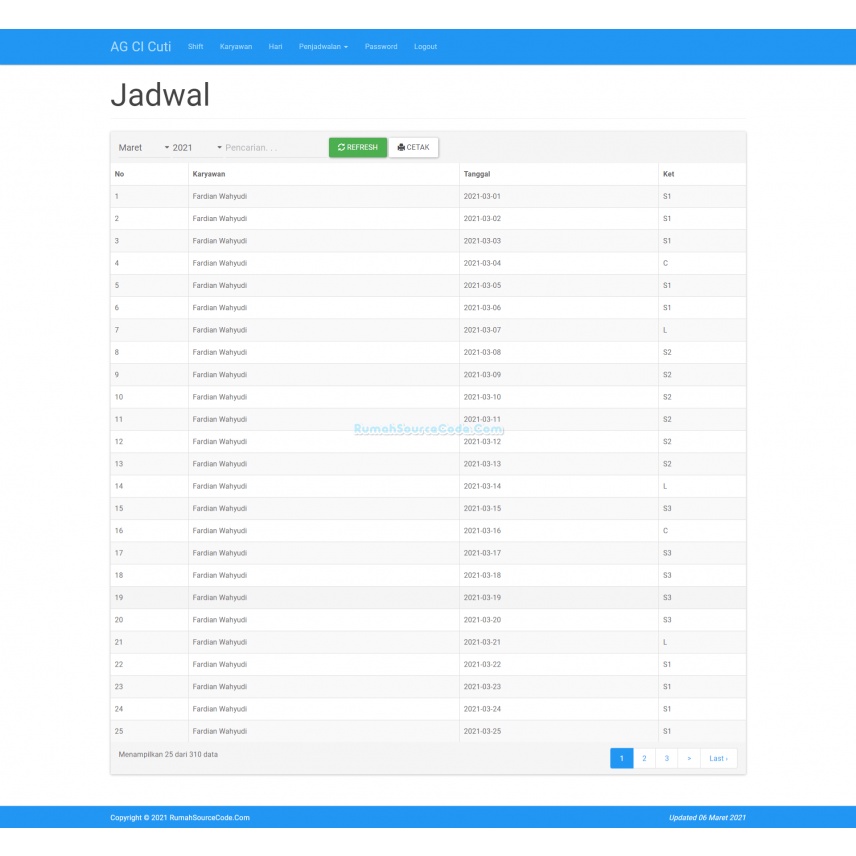Screen dimensions: 856x856
Task: Open the Karyawan menu item
Action: point(236,46)
